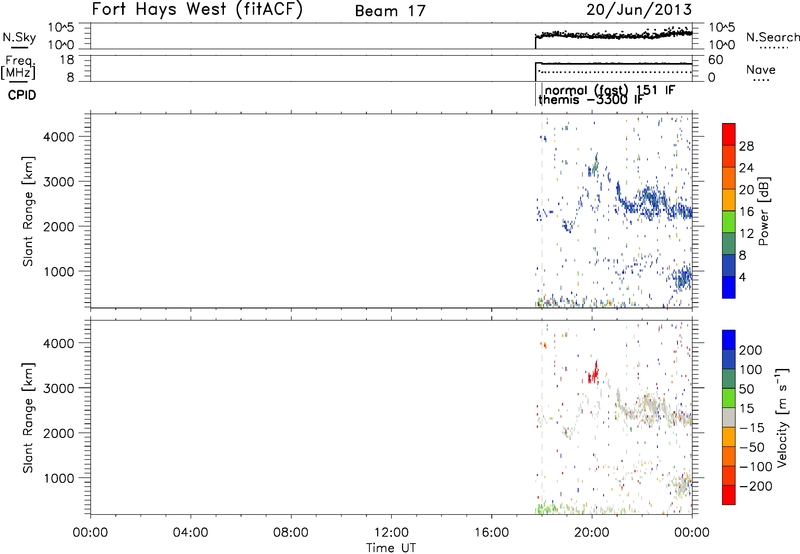Viewport: 800px width, 554px height.
Task: Click the '08:00' time tick label
Action: click(x=291, y=533)
